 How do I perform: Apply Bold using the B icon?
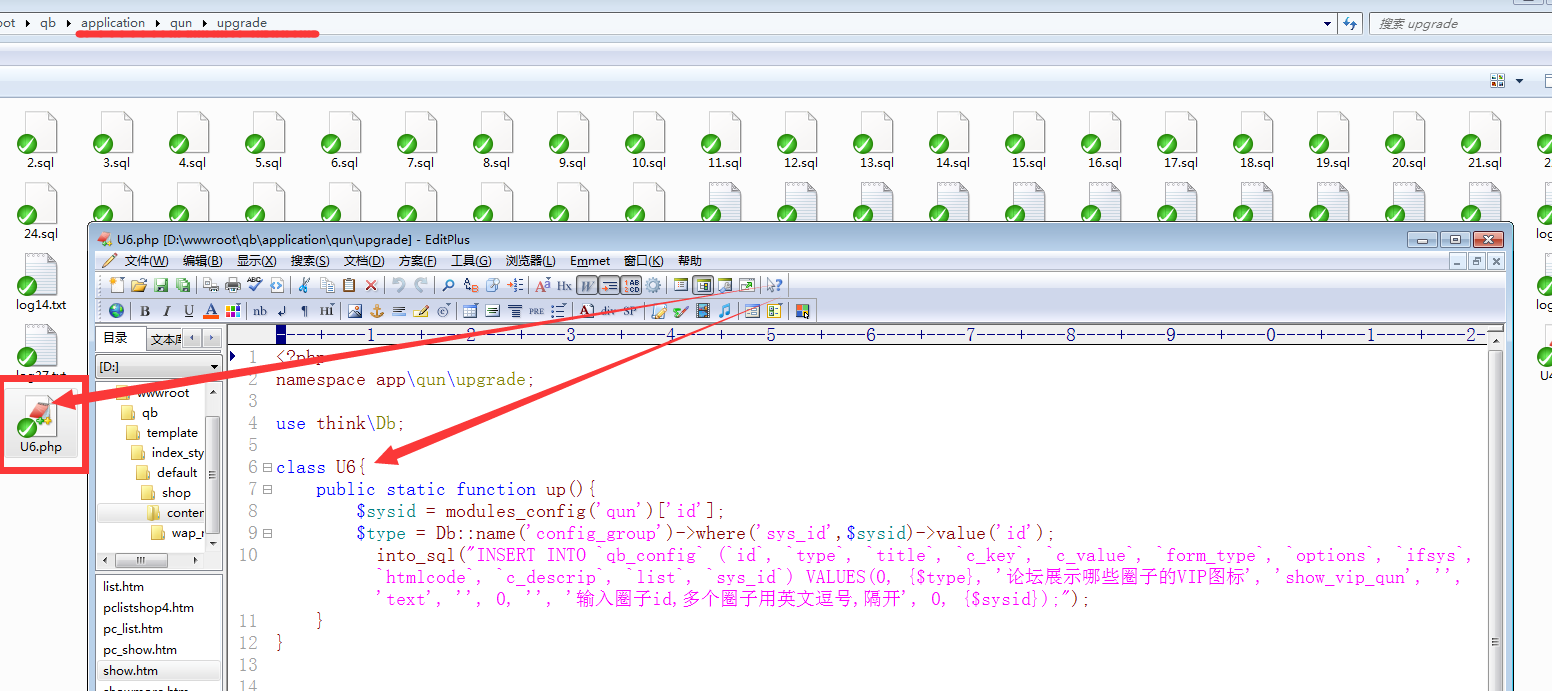tap(145, 311)
